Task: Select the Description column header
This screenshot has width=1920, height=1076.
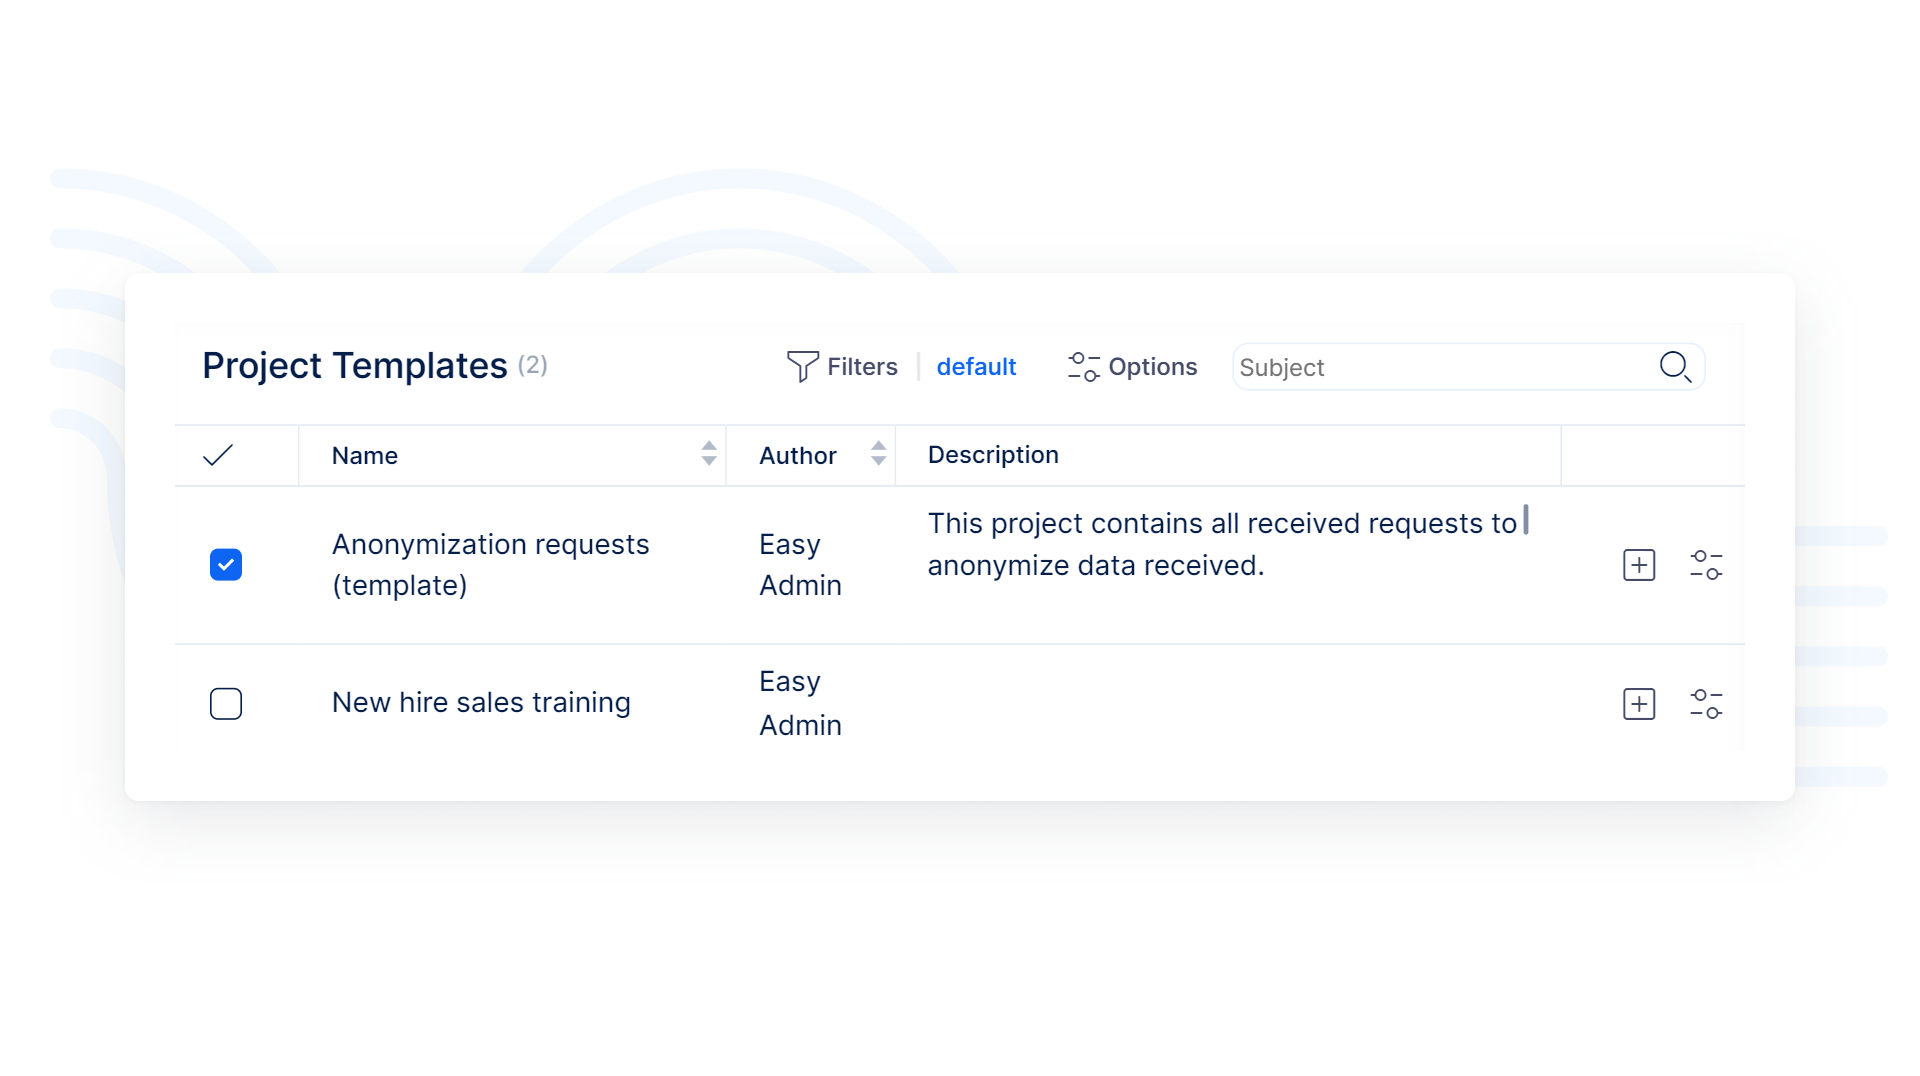Action: coord(993,455)
